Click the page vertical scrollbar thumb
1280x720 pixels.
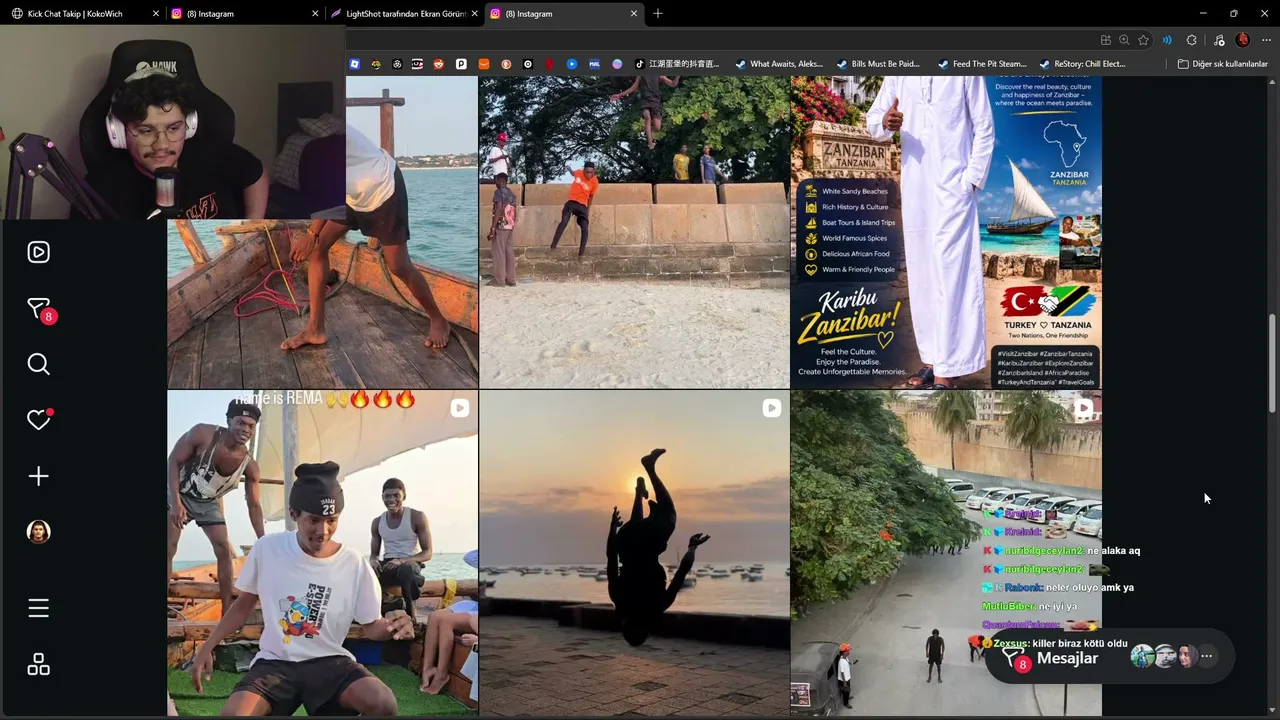pos(1272,362)
